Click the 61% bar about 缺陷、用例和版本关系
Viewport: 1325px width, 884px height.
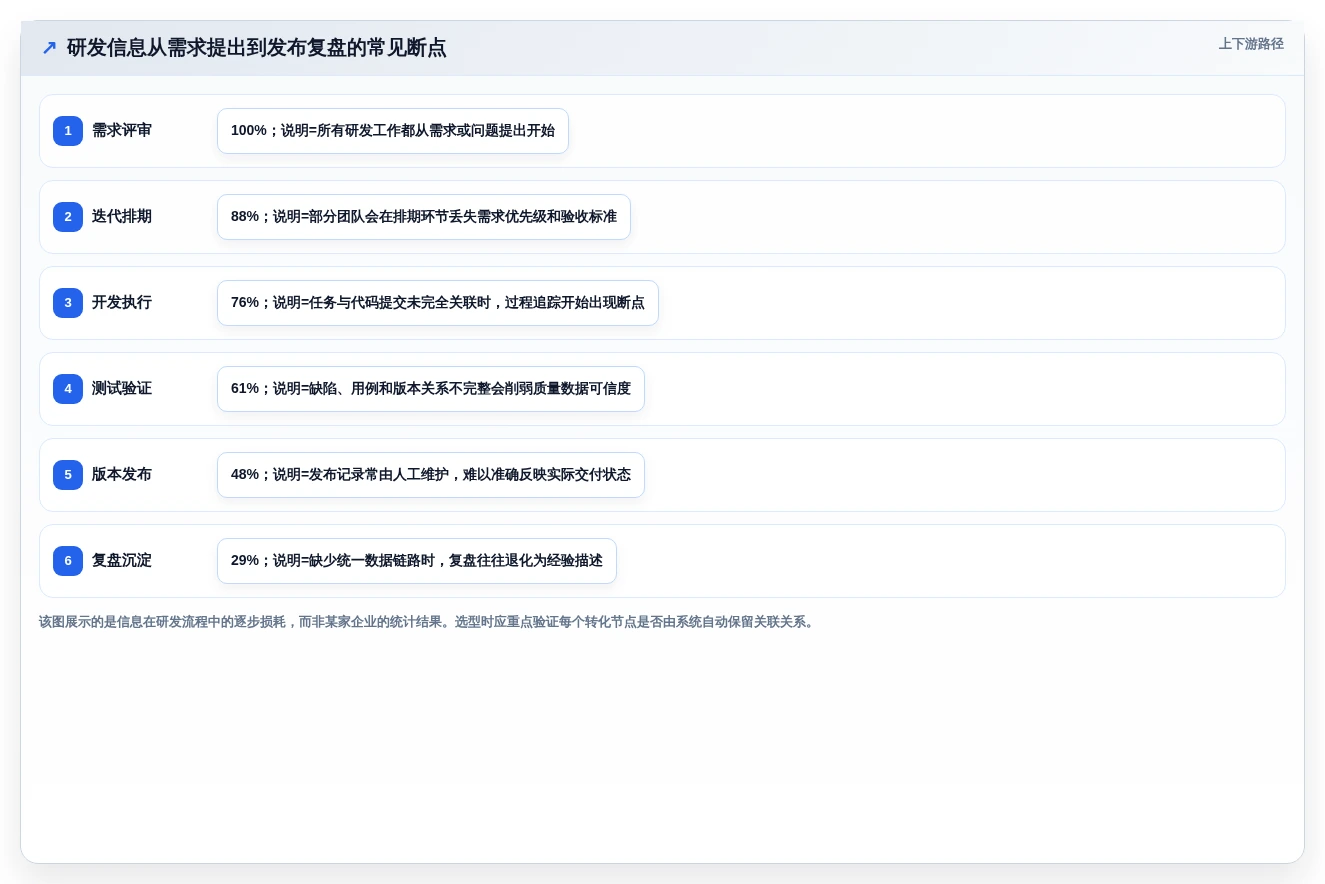[x=431, y=389]
